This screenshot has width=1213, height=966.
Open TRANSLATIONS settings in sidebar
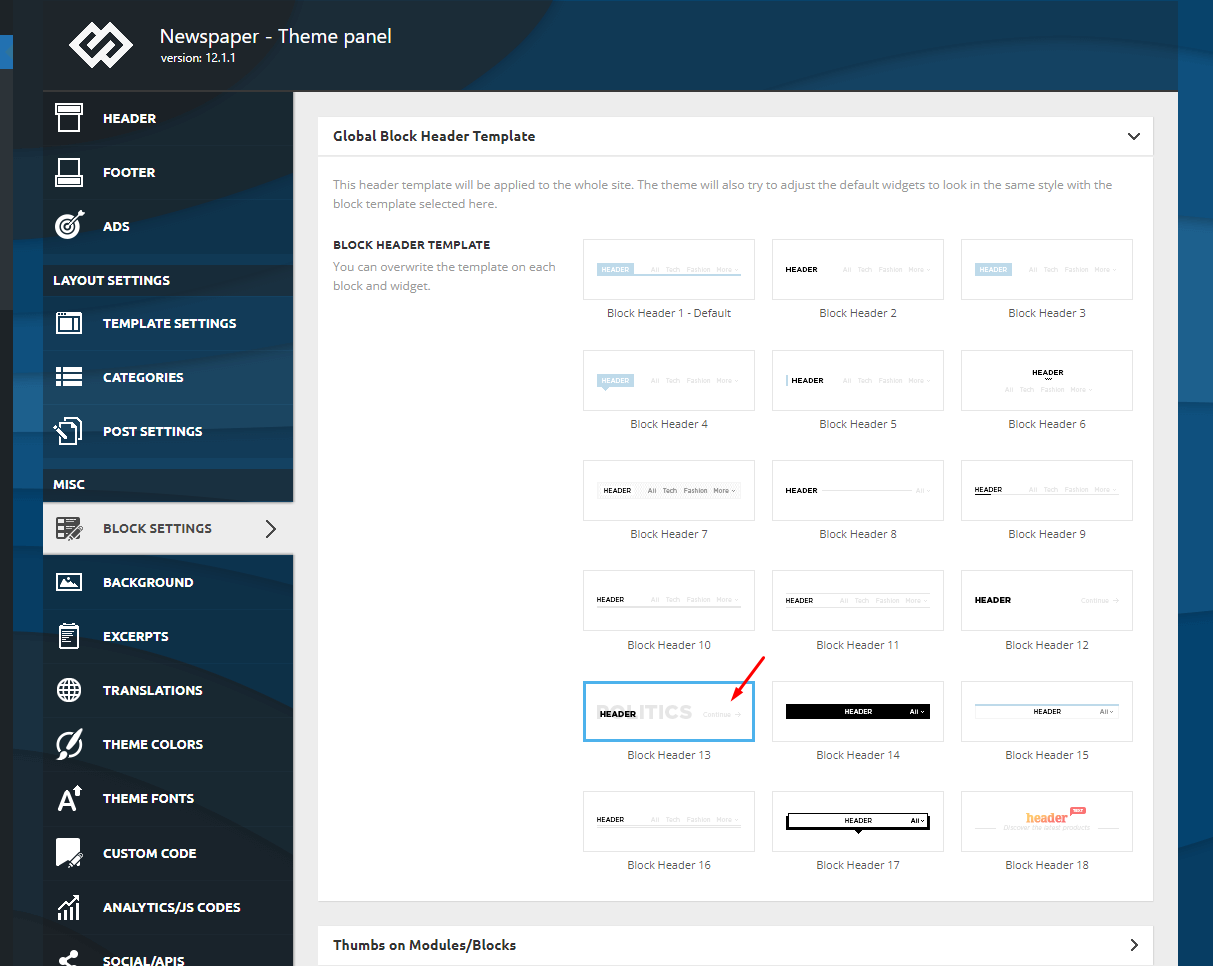click(168, 690)
